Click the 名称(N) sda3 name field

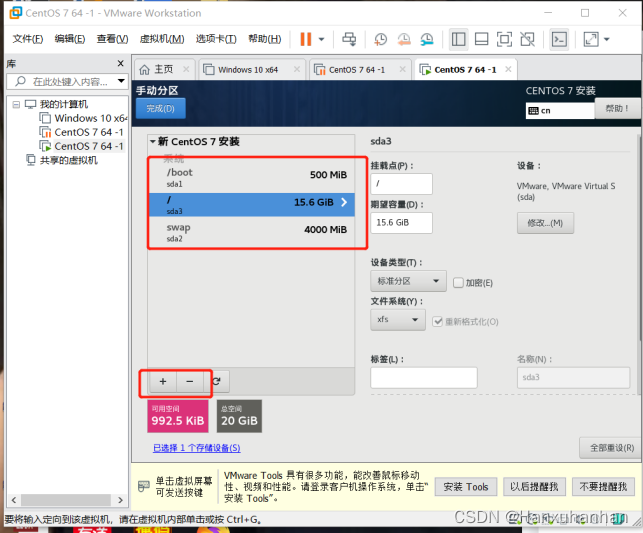[x=573, y=378]
